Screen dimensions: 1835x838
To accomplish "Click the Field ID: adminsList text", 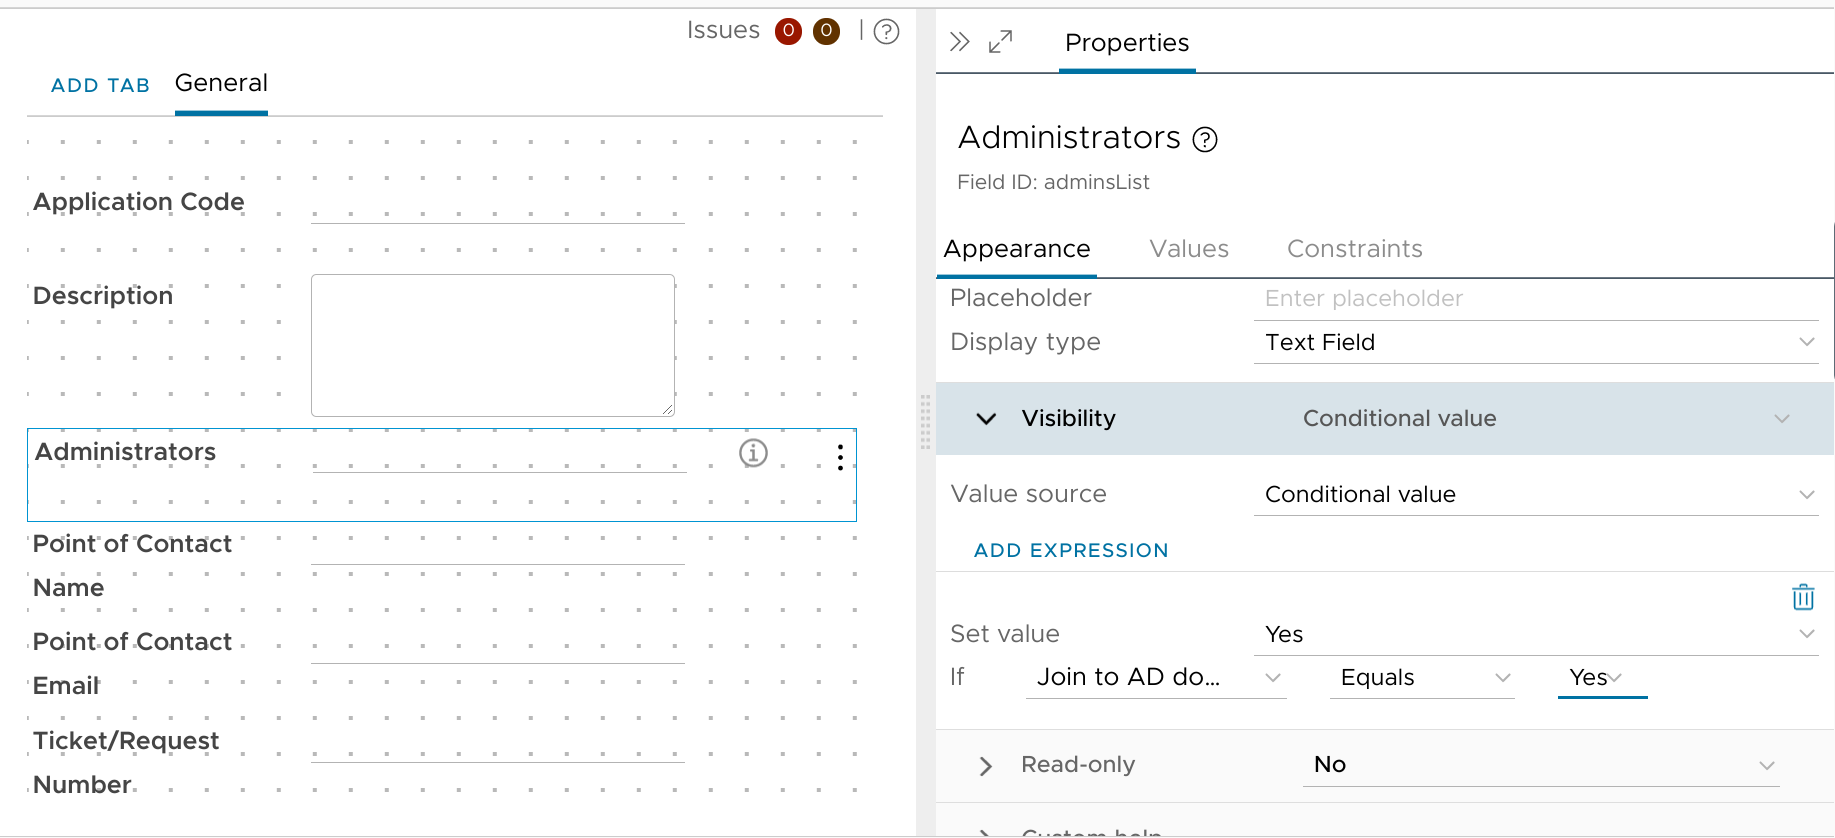I will tap(1053, 182).
